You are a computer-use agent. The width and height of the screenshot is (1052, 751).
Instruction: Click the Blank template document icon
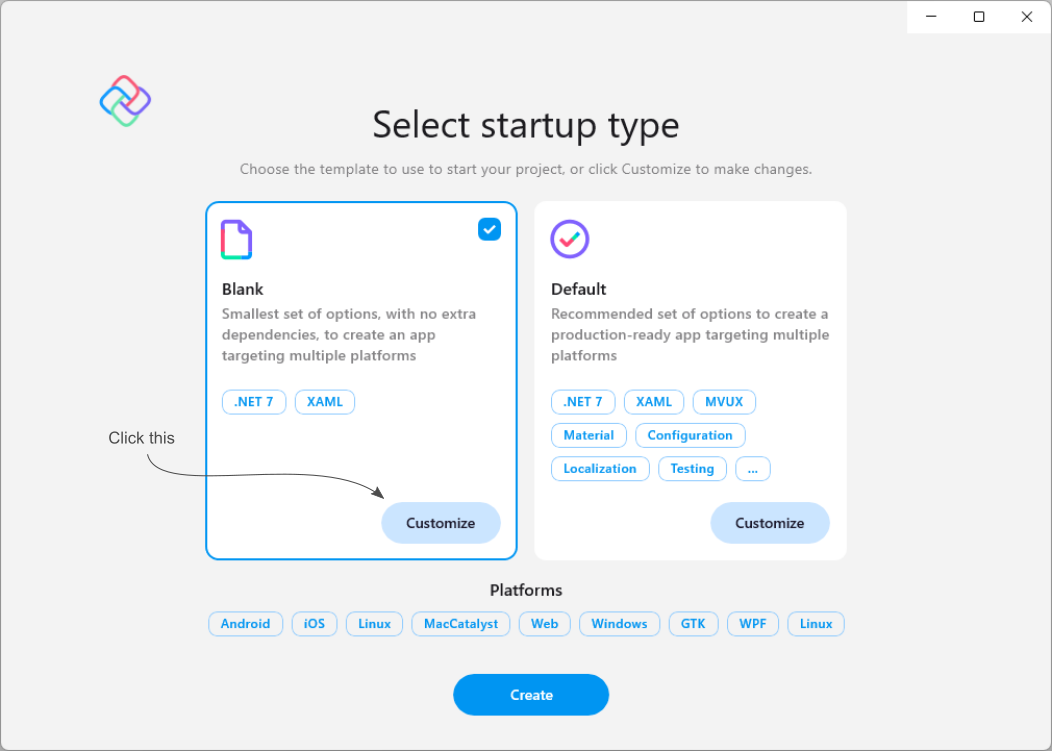[x=236, y=240]
